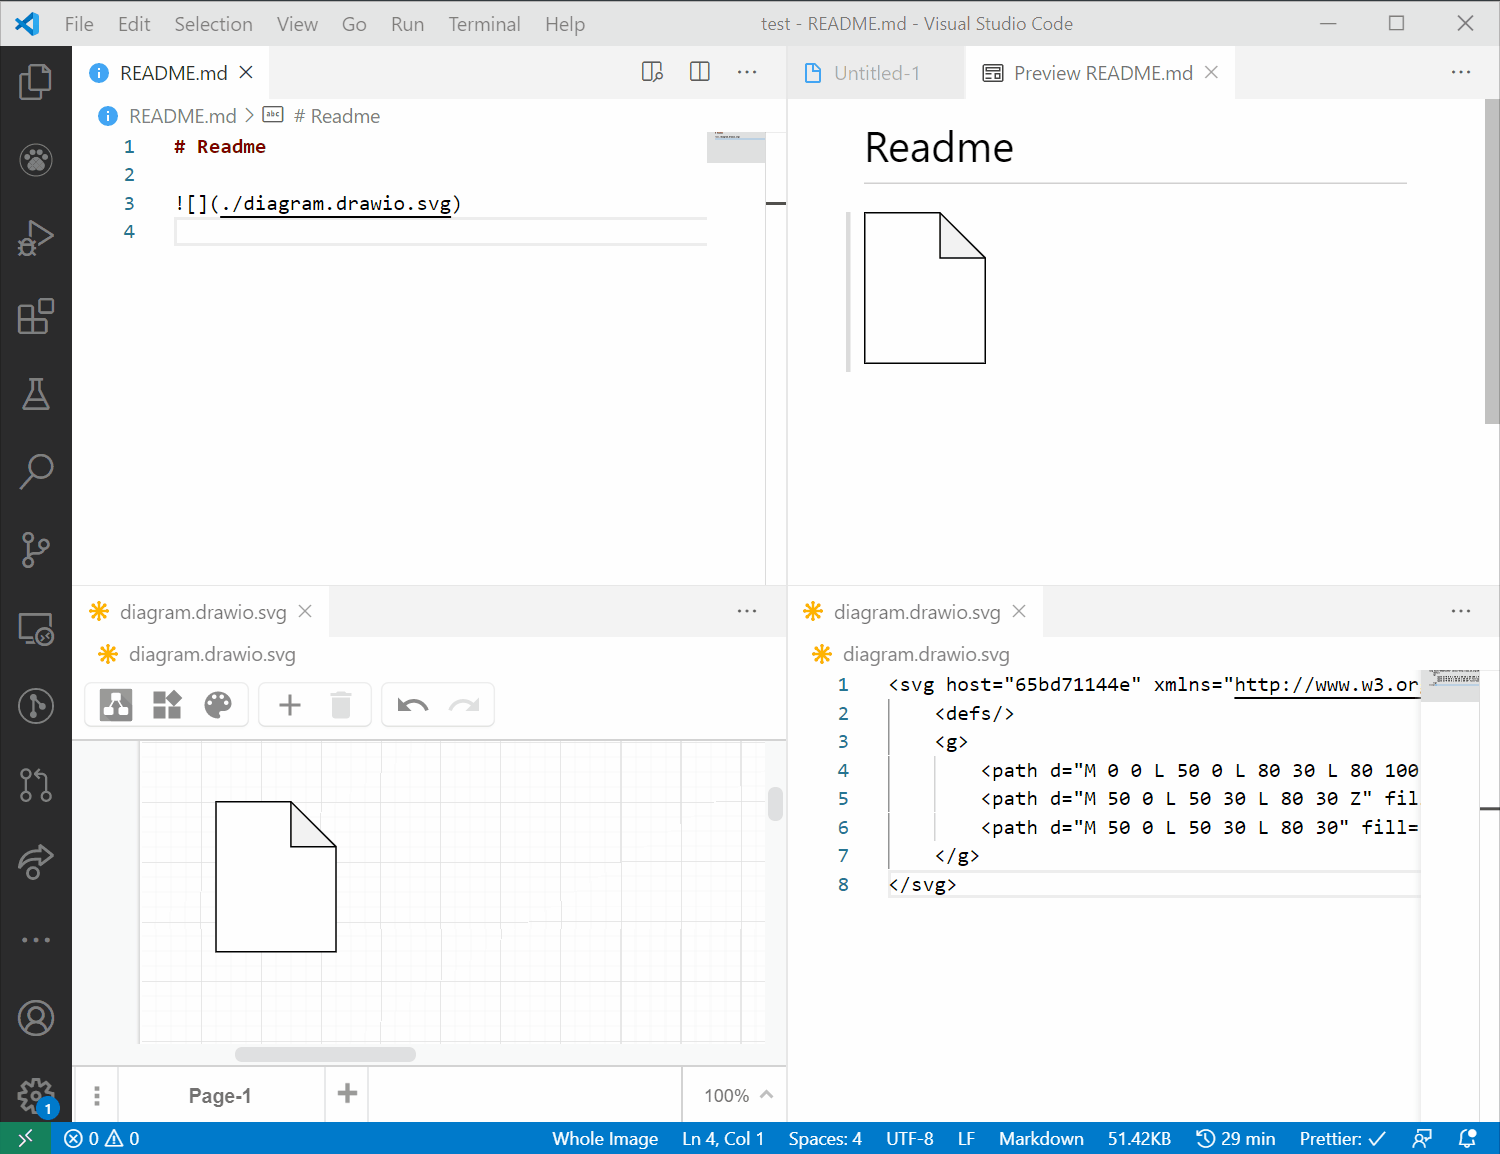
Task: Click the README.md breadcrumb item
Action: (x=183, y=116)
